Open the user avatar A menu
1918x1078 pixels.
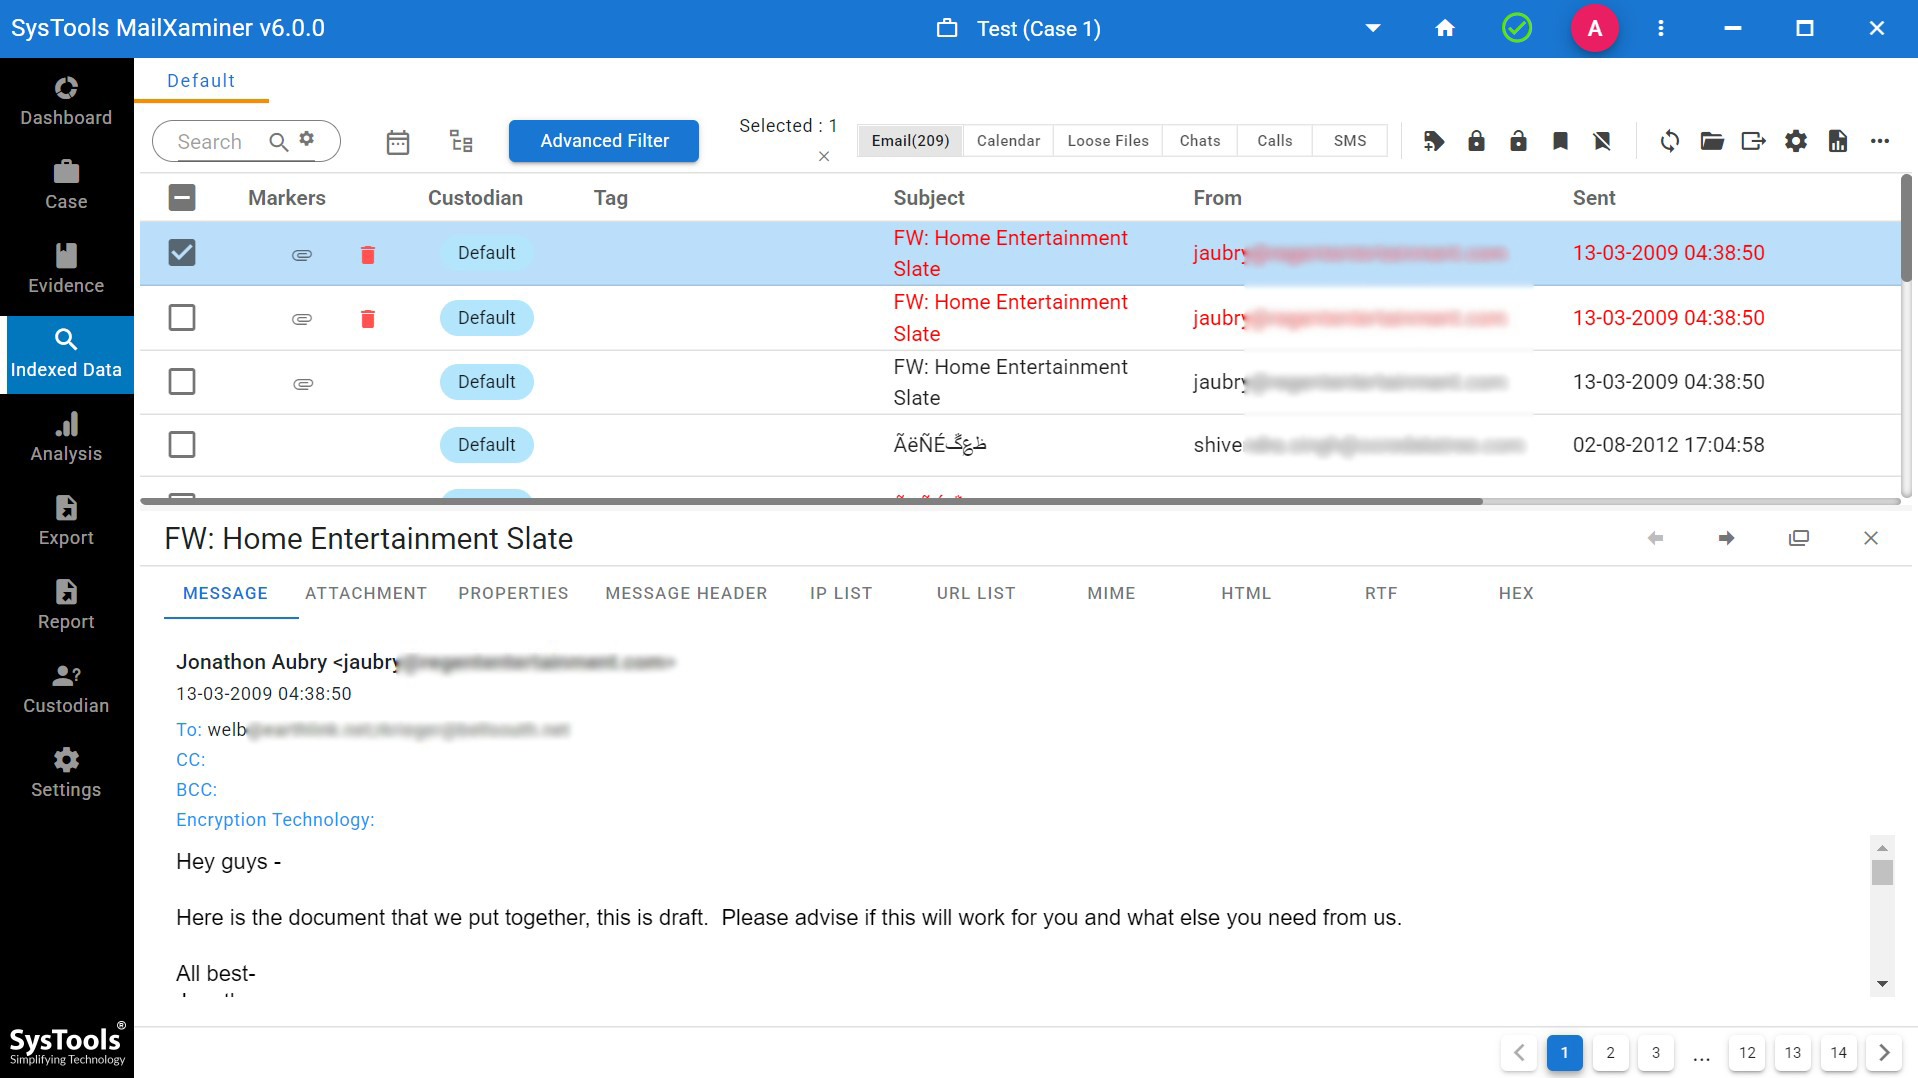[1595, 28]
